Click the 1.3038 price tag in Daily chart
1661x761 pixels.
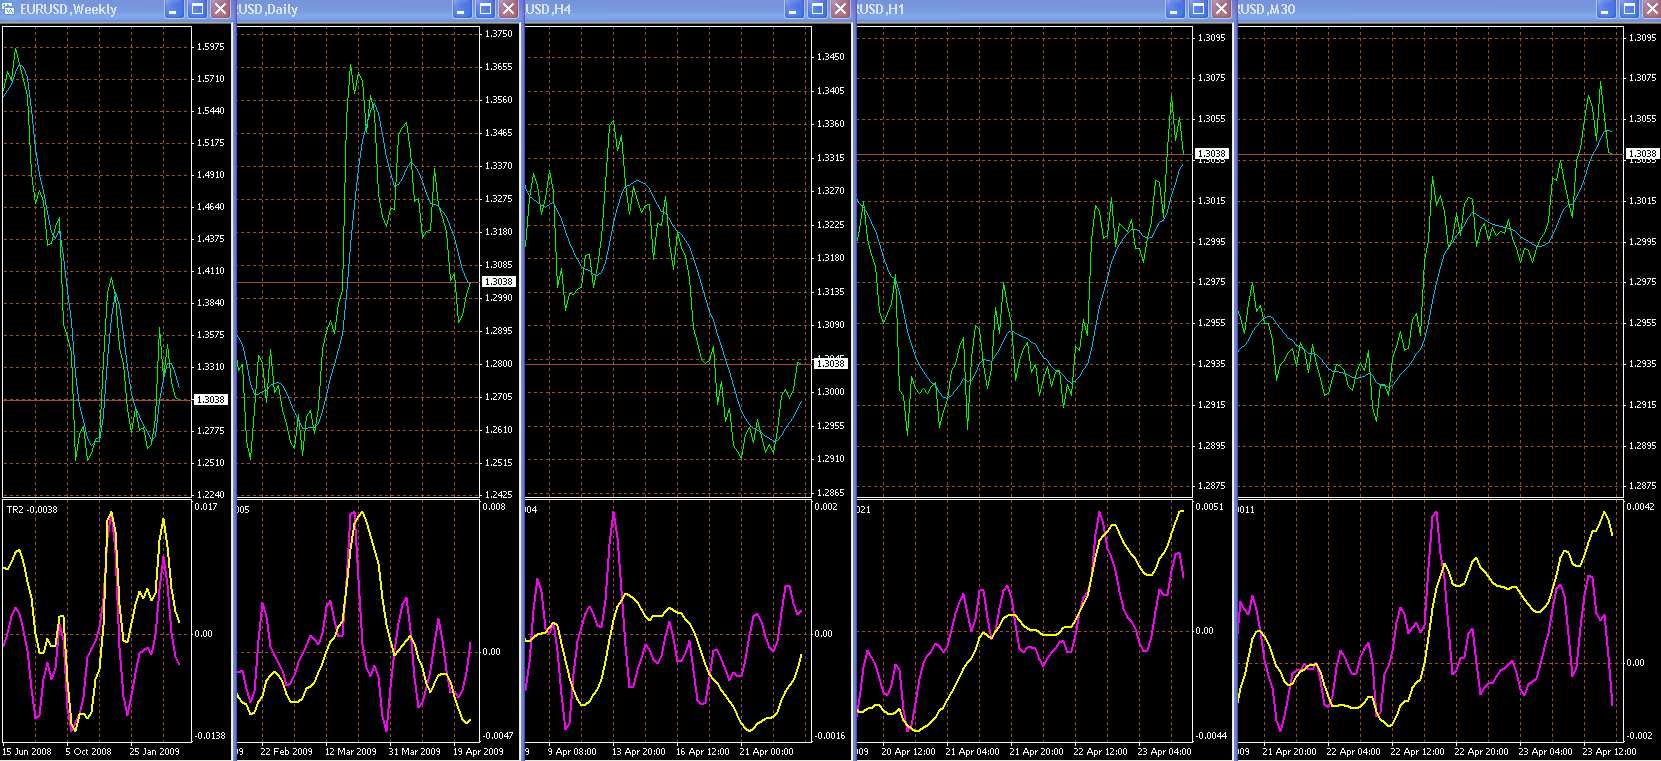coord(498,282)
